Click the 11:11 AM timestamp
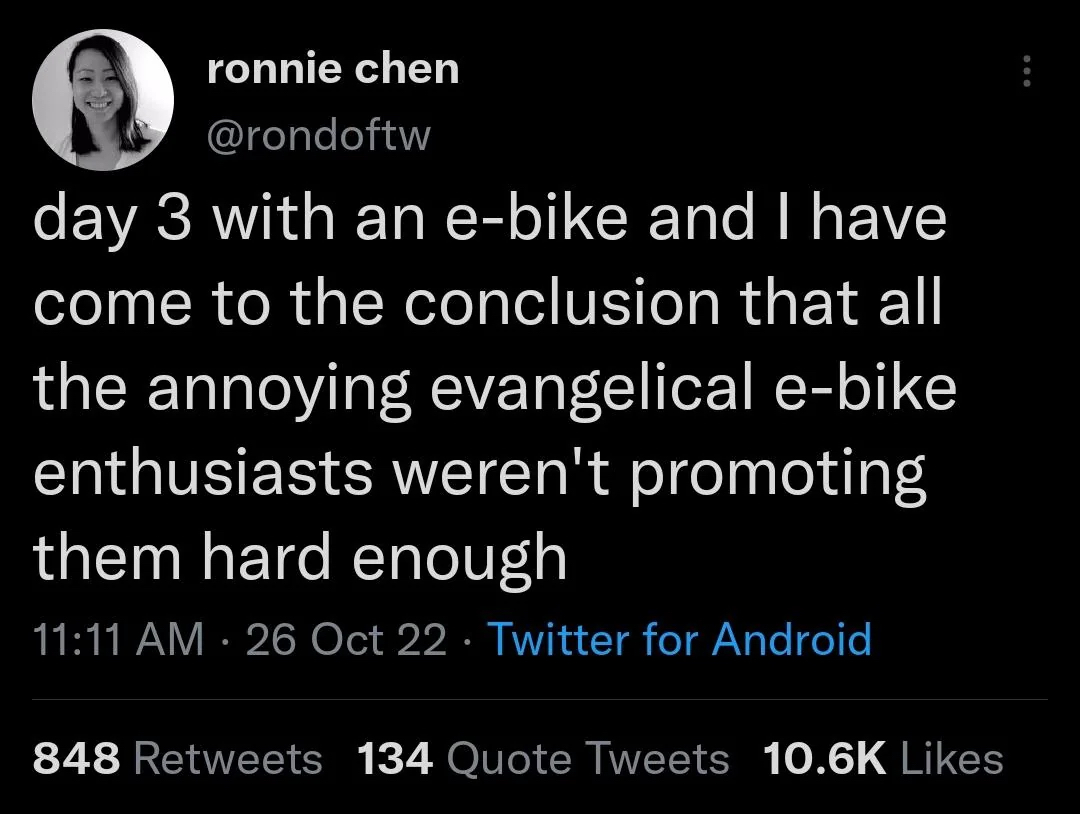Image resolution: width=1080 pixels, height=814 pixels. click(118, 638)
